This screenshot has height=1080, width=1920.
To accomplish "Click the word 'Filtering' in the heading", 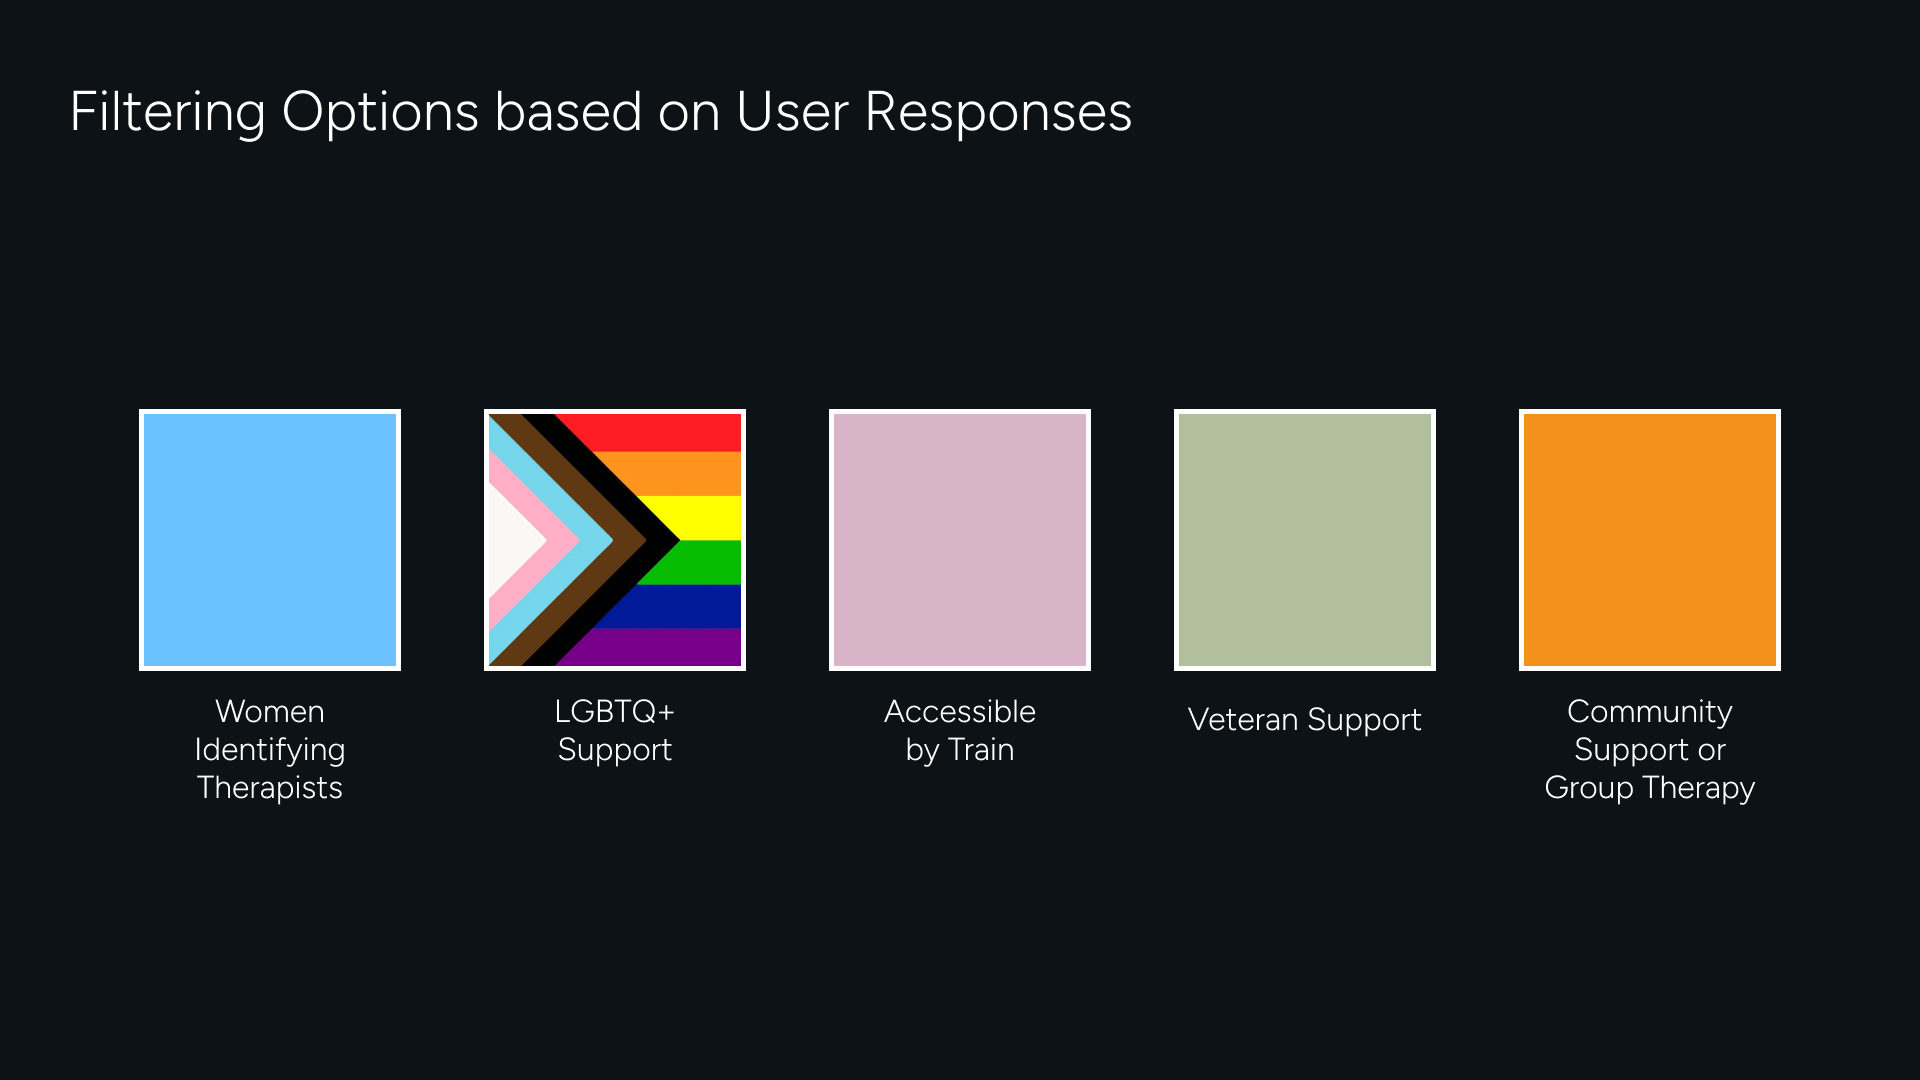I will pyautogui.click(x=167, y=111).
